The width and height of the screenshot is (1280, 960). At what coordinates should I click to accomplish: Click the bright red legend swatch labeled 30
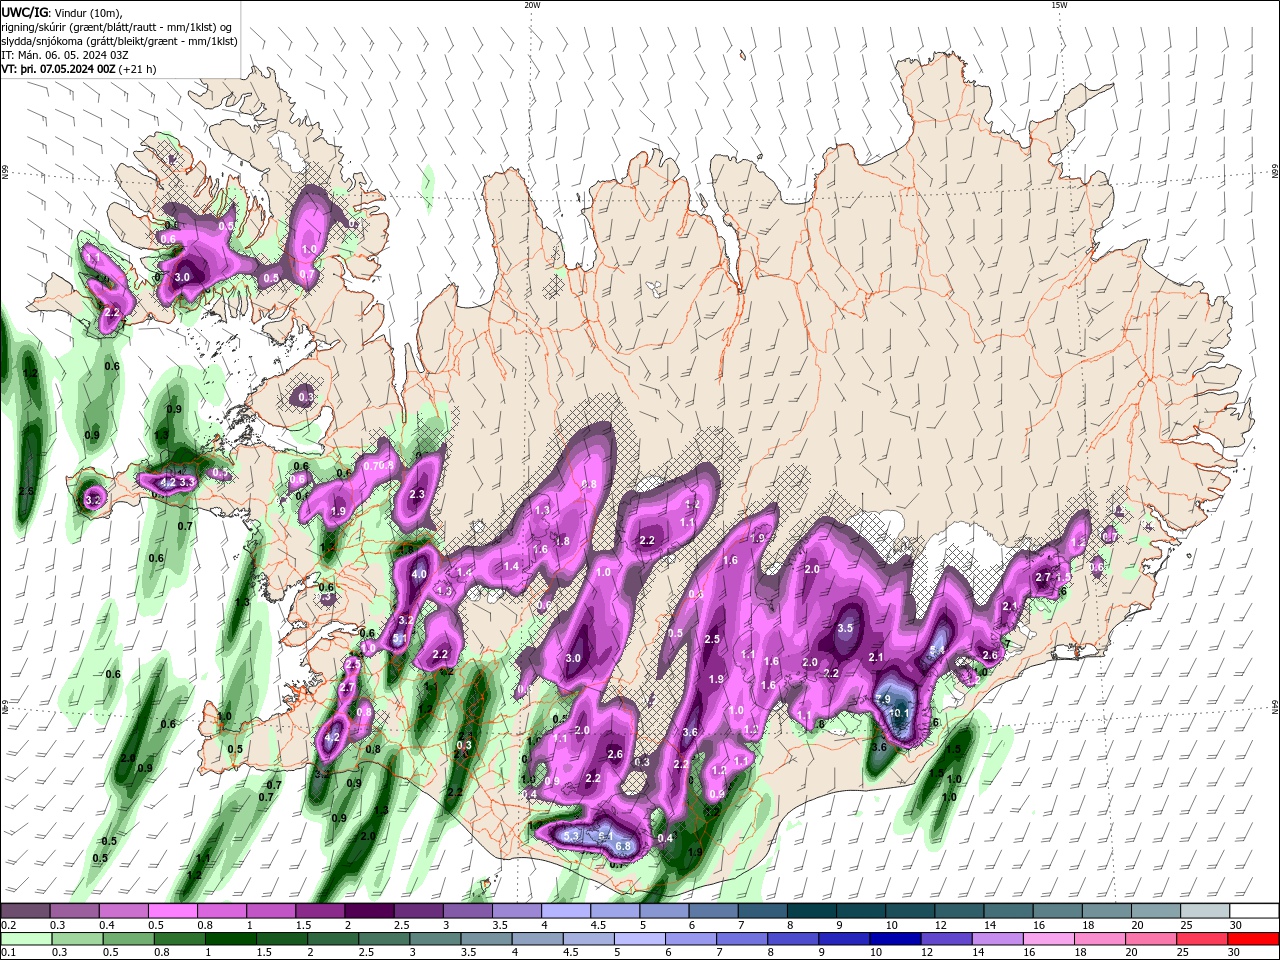click(x=1254, y=939)
